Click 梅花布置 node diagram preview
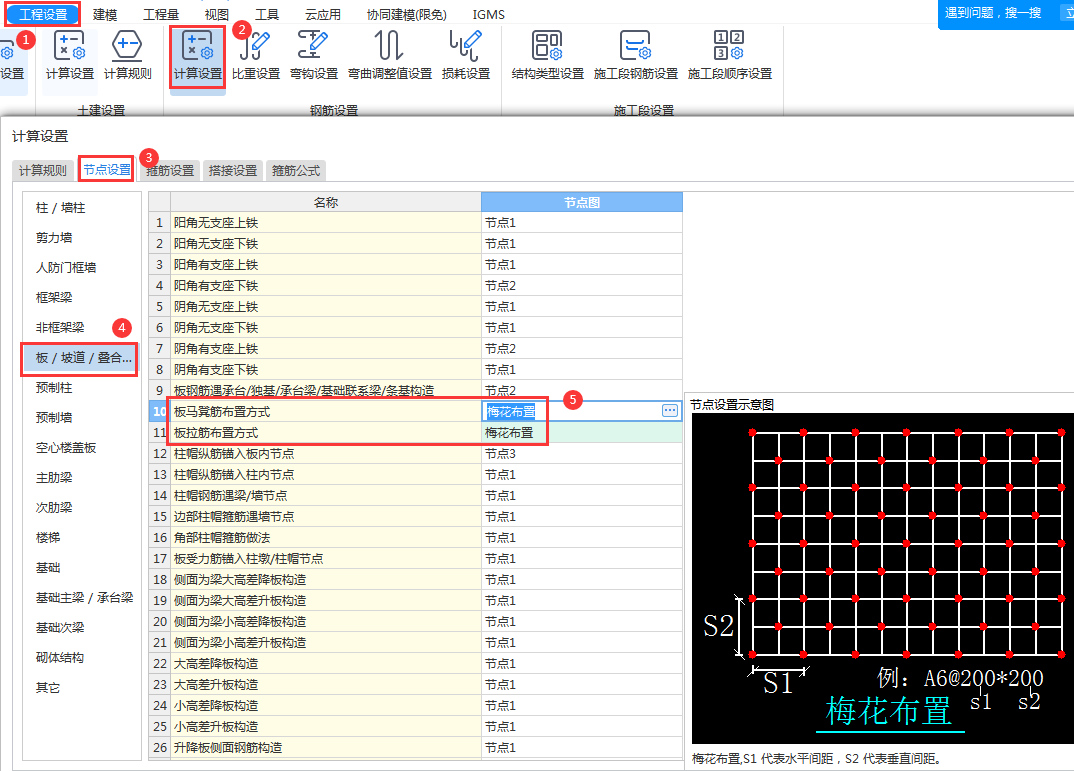 point(882,579)
